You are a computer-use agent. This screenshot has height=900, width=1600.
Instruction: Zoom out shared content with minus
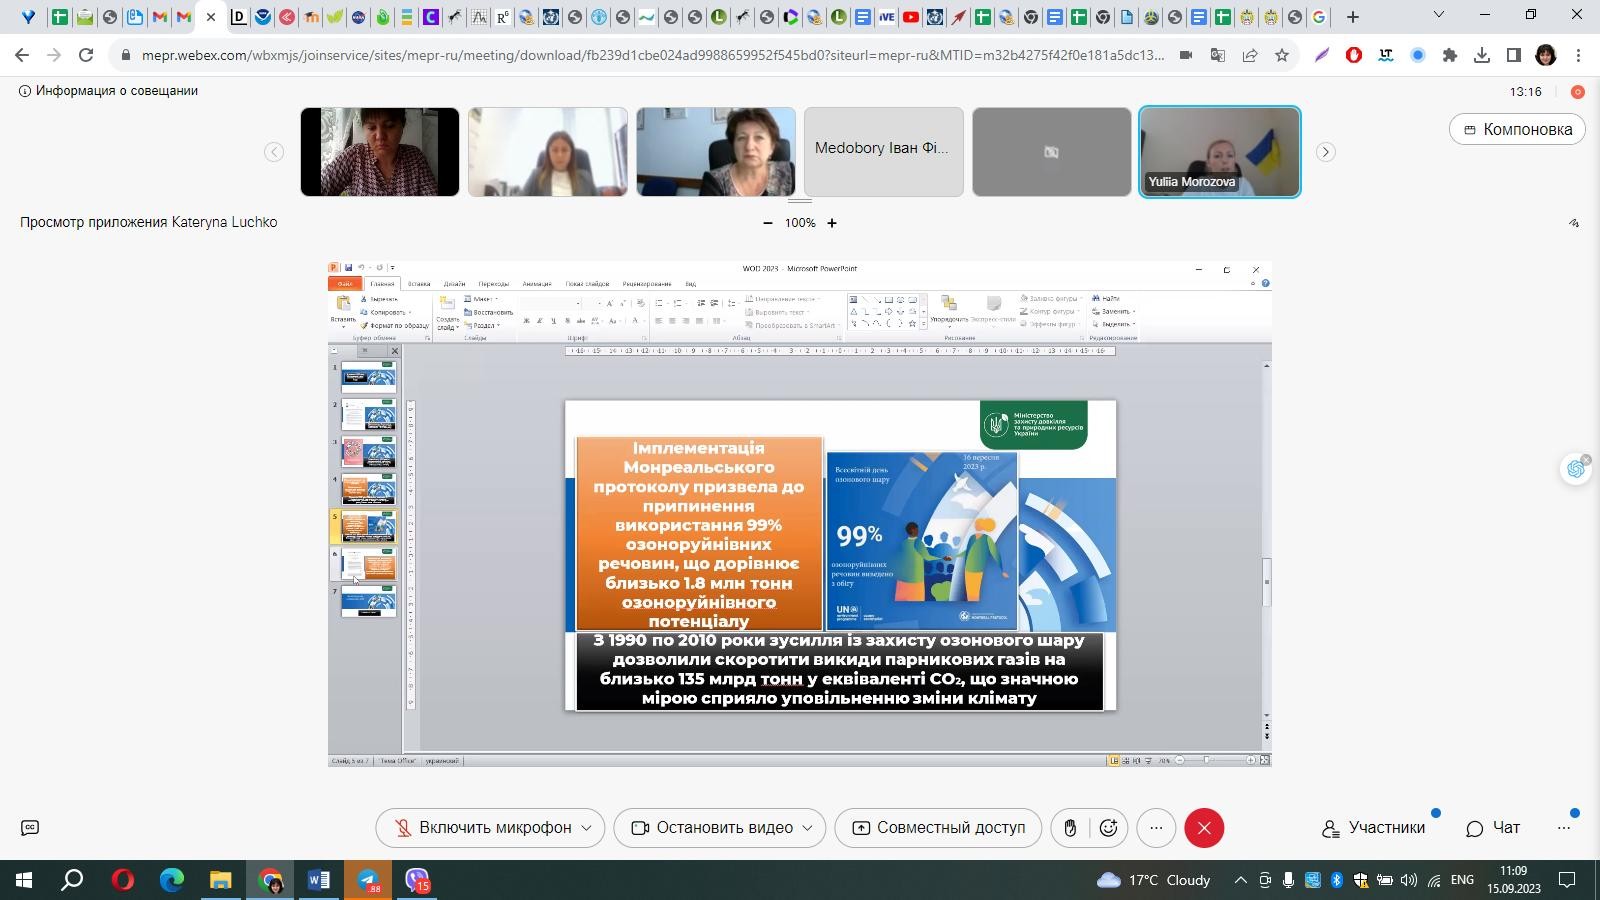pos(768,223)
